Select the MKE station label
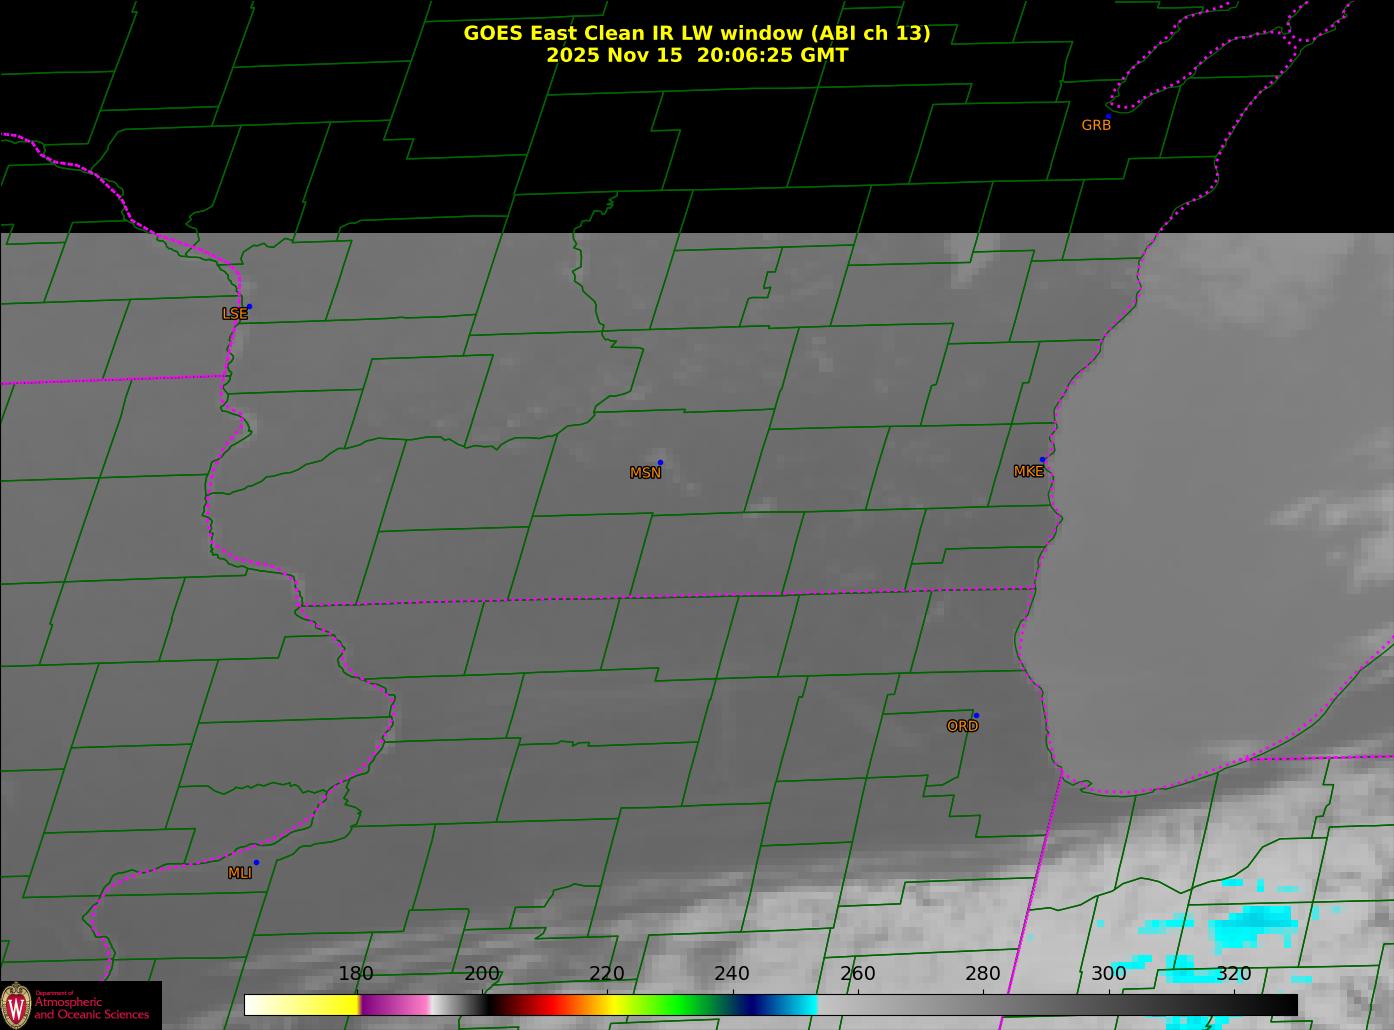This screenshot has width=1394, height=1030. tap(1028, 471)
